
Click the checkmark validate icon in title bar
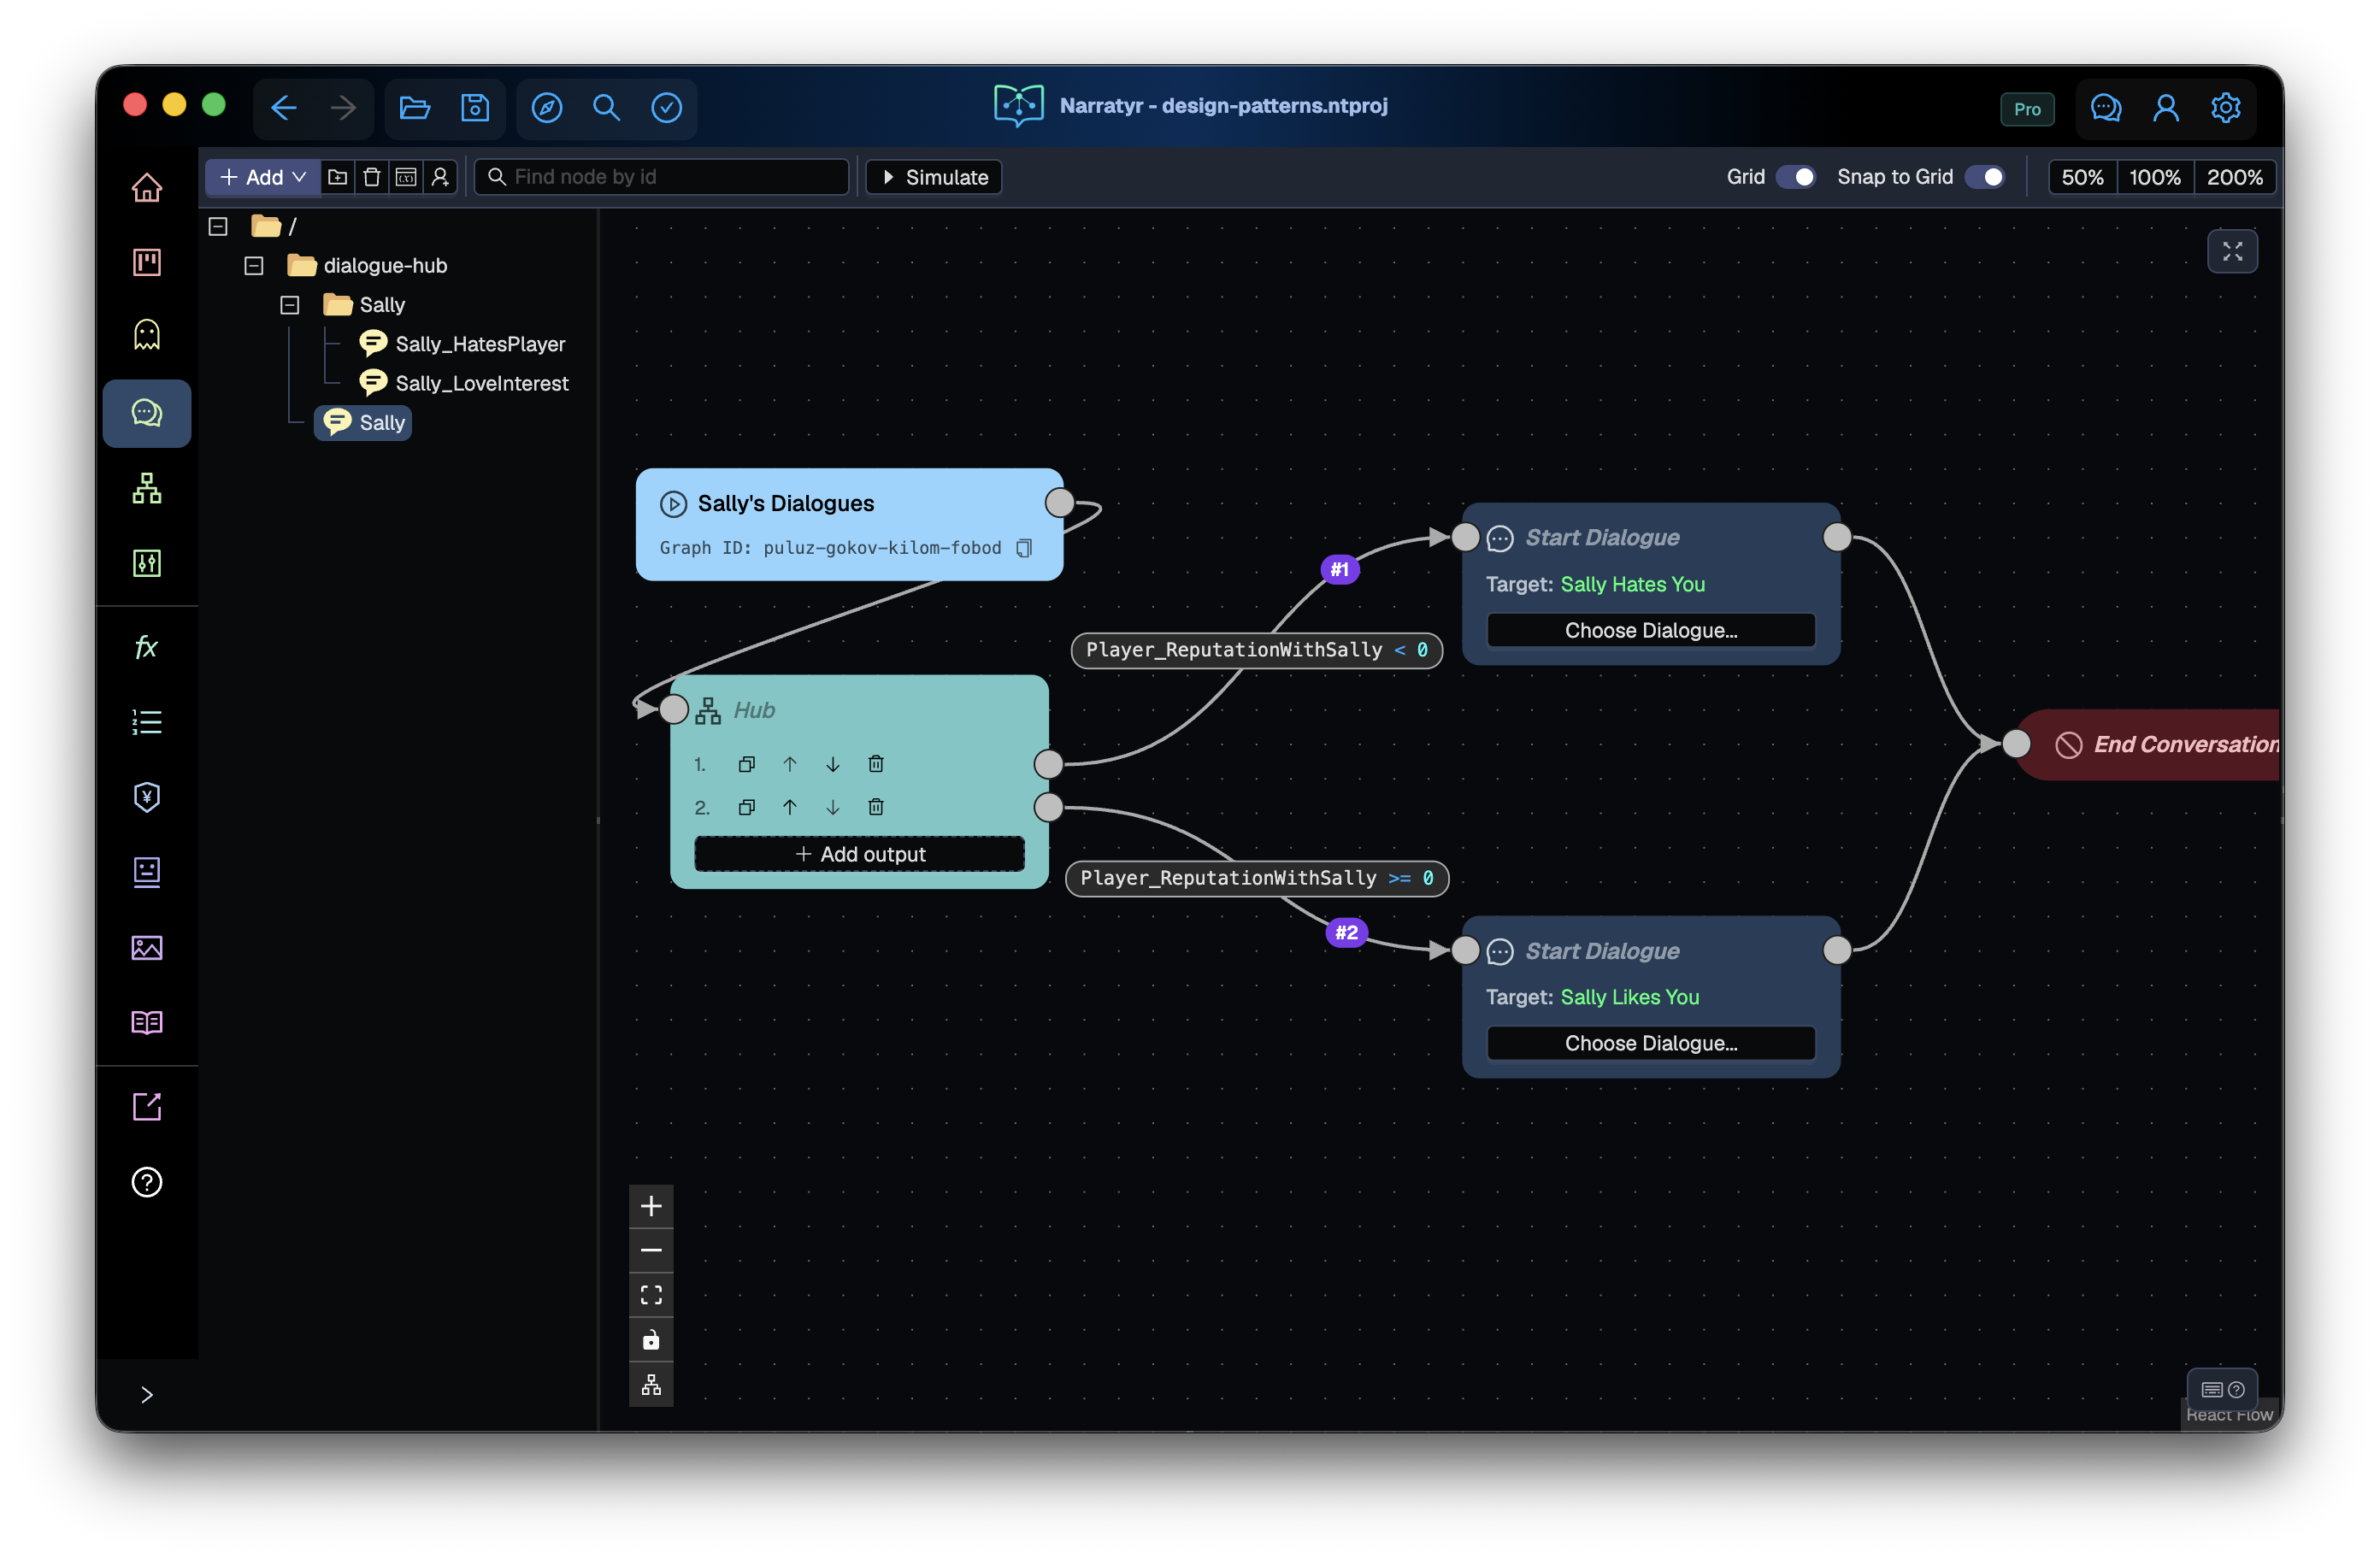pyautogui.click(x=667, y=107)
